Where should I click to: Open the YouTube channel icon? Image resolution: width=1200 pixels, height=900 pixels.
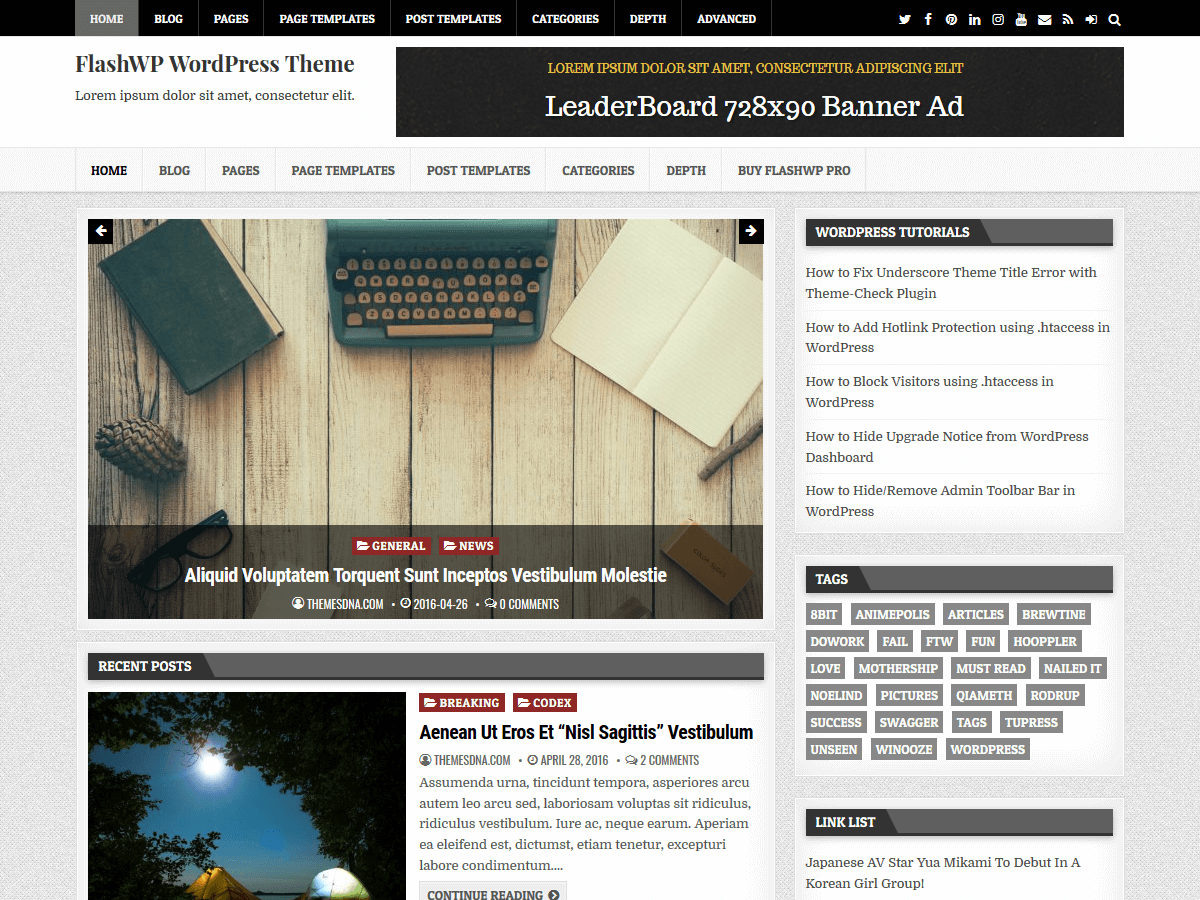1021,19
